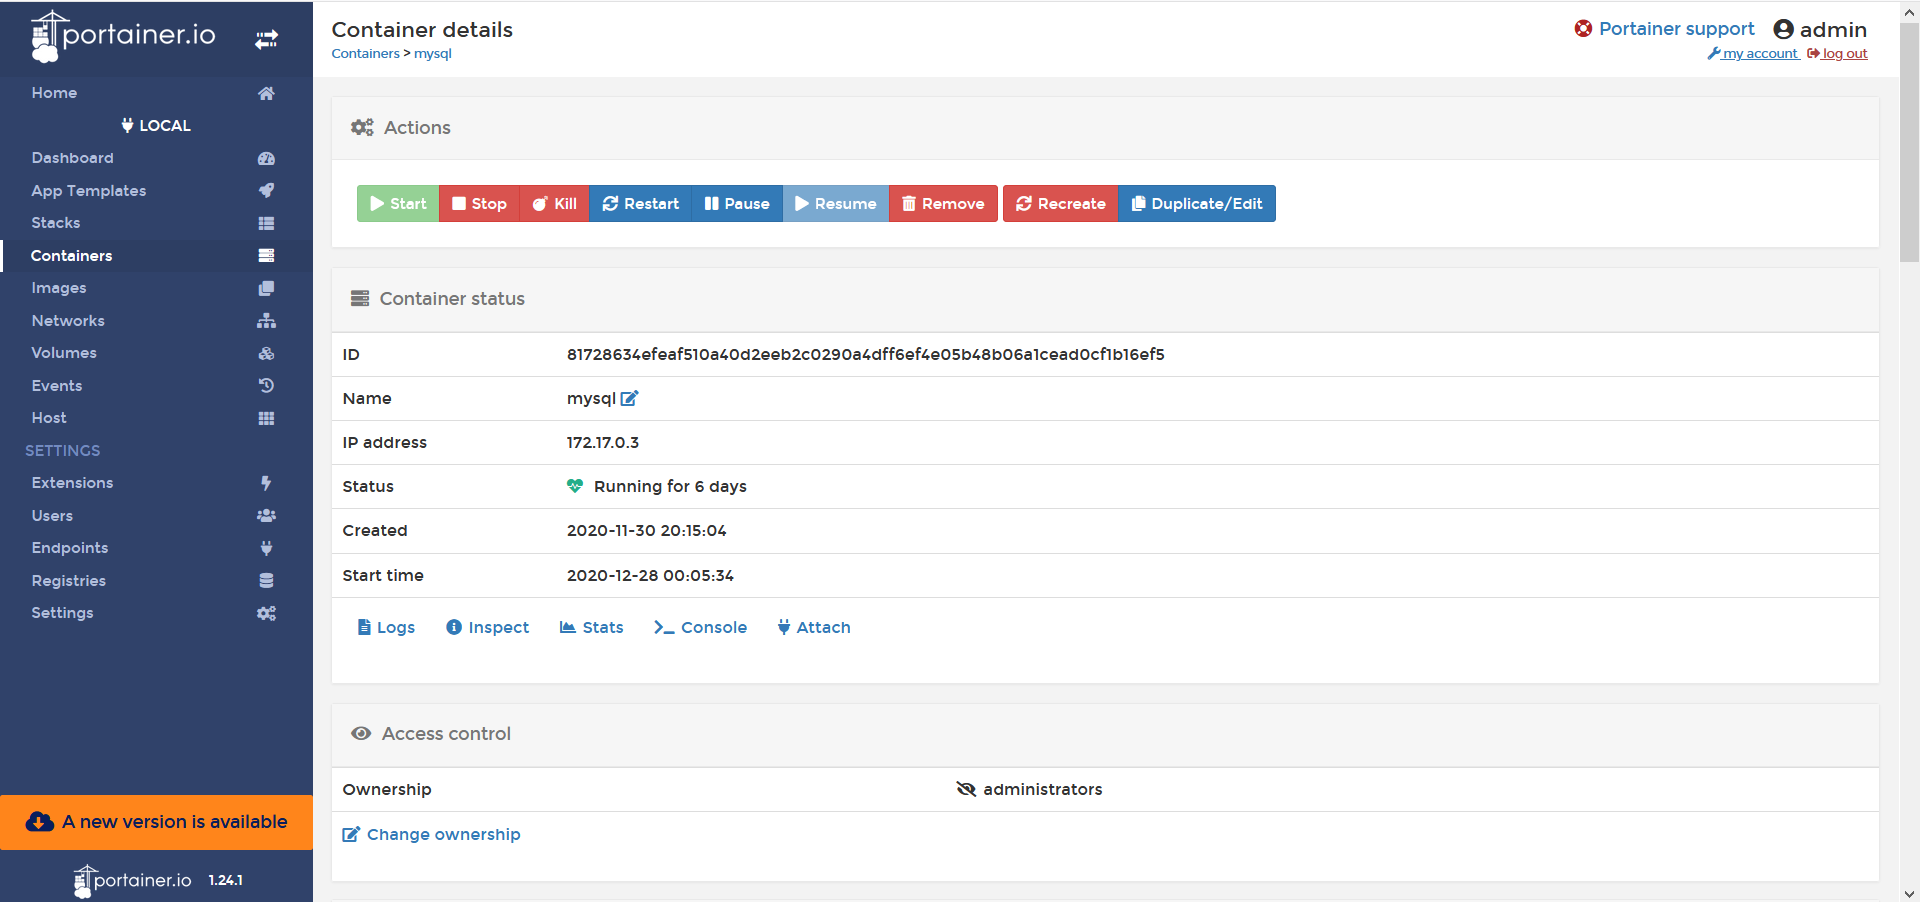
Task: Click the edit icon next to mysql name
Action: pos(629,398)
